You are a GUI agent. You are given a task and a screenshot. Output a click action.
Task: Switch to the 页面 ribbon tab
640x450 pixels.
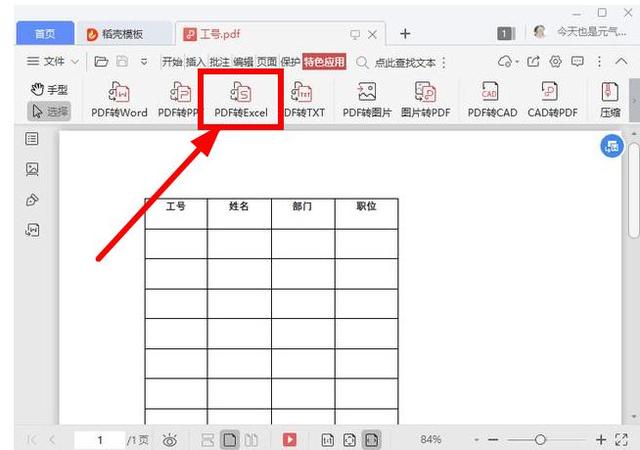[x=267, y=62]
